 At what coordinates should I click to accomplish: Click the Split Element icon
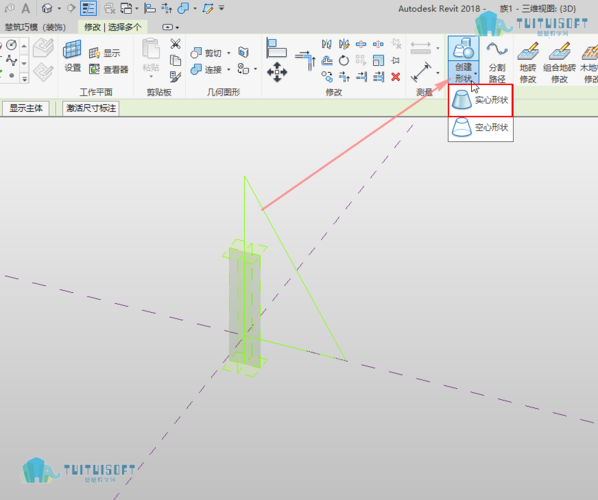(361, 44)
